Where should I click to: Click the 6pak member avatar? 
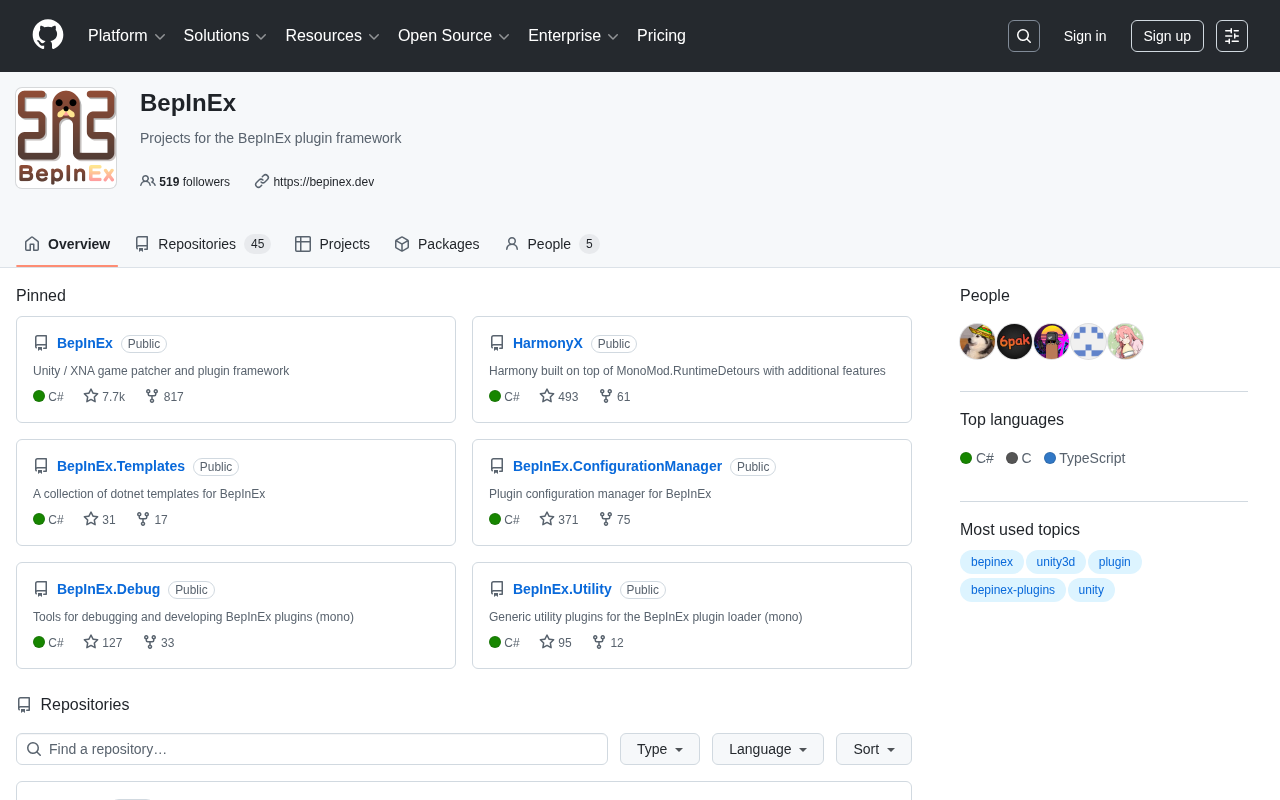tap(1014, 342)
